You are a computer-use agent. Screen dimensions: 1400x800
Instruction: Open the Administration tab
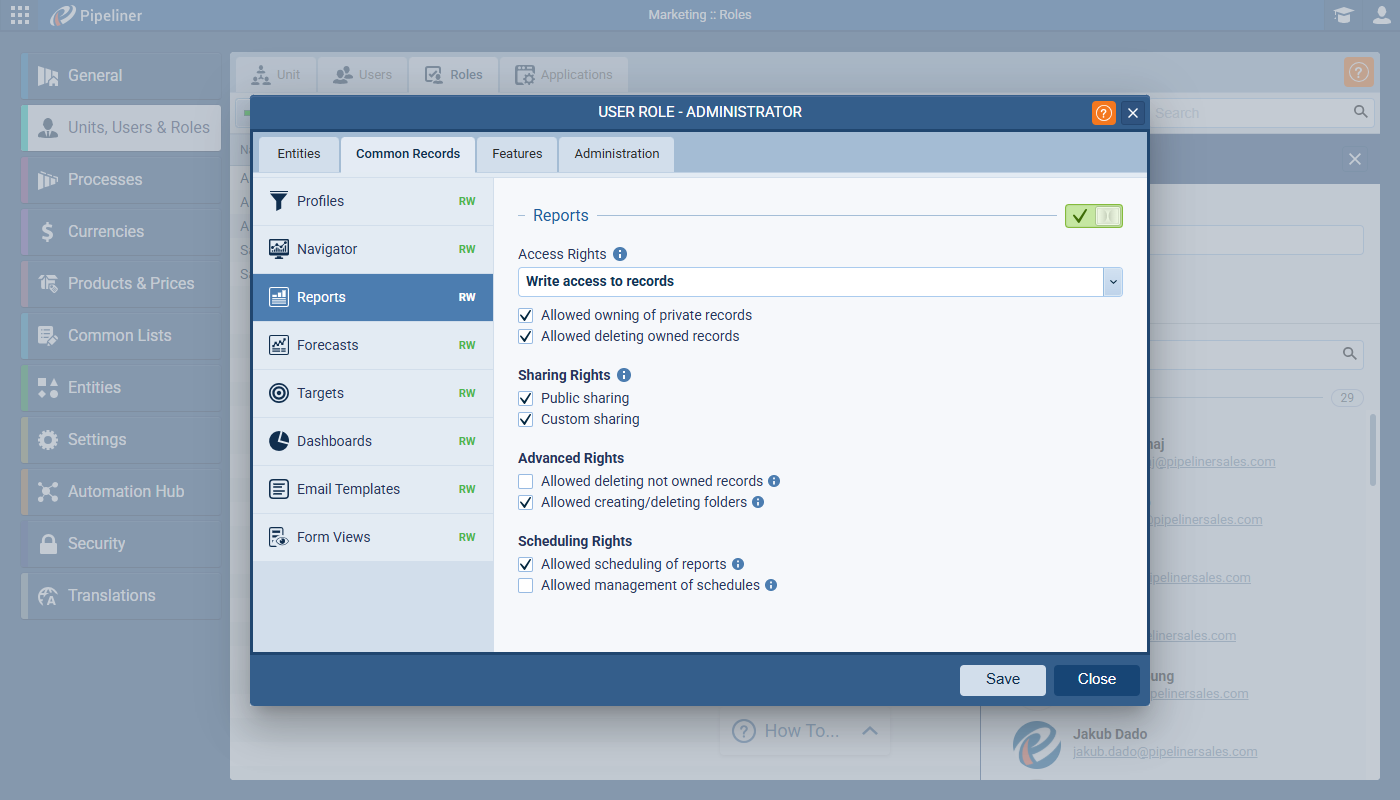[616, 154]
